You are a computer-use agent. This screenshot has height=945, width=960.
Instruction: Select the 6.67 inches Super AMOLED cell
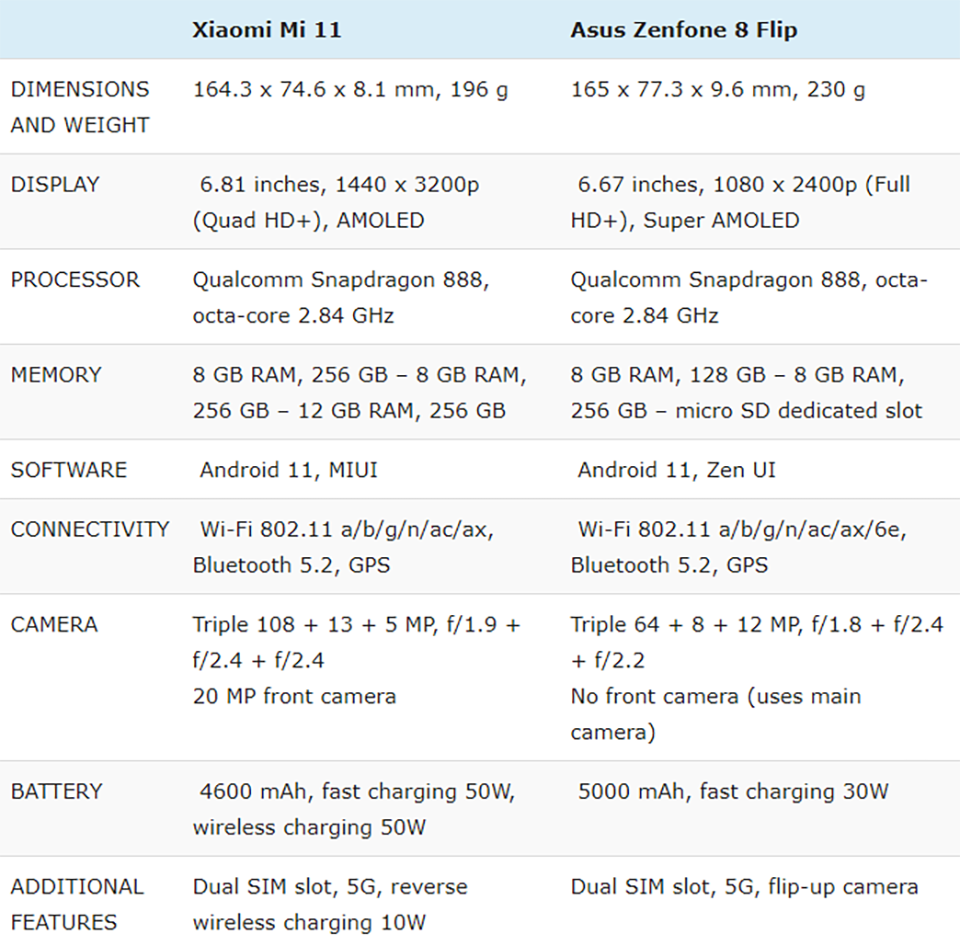[741, 203]
